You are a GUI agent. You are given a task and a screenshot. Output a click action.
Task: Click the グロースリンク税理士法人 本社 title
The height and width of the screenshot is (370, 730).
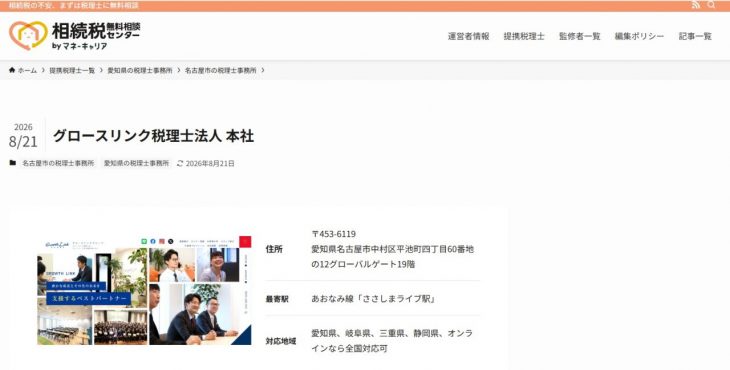154,136
